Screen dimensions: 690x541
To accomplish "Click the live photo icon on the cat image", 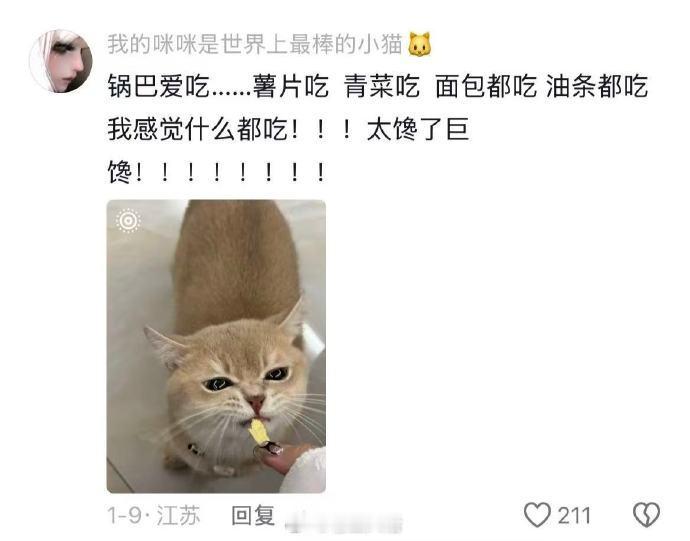I will pos(128,220).
